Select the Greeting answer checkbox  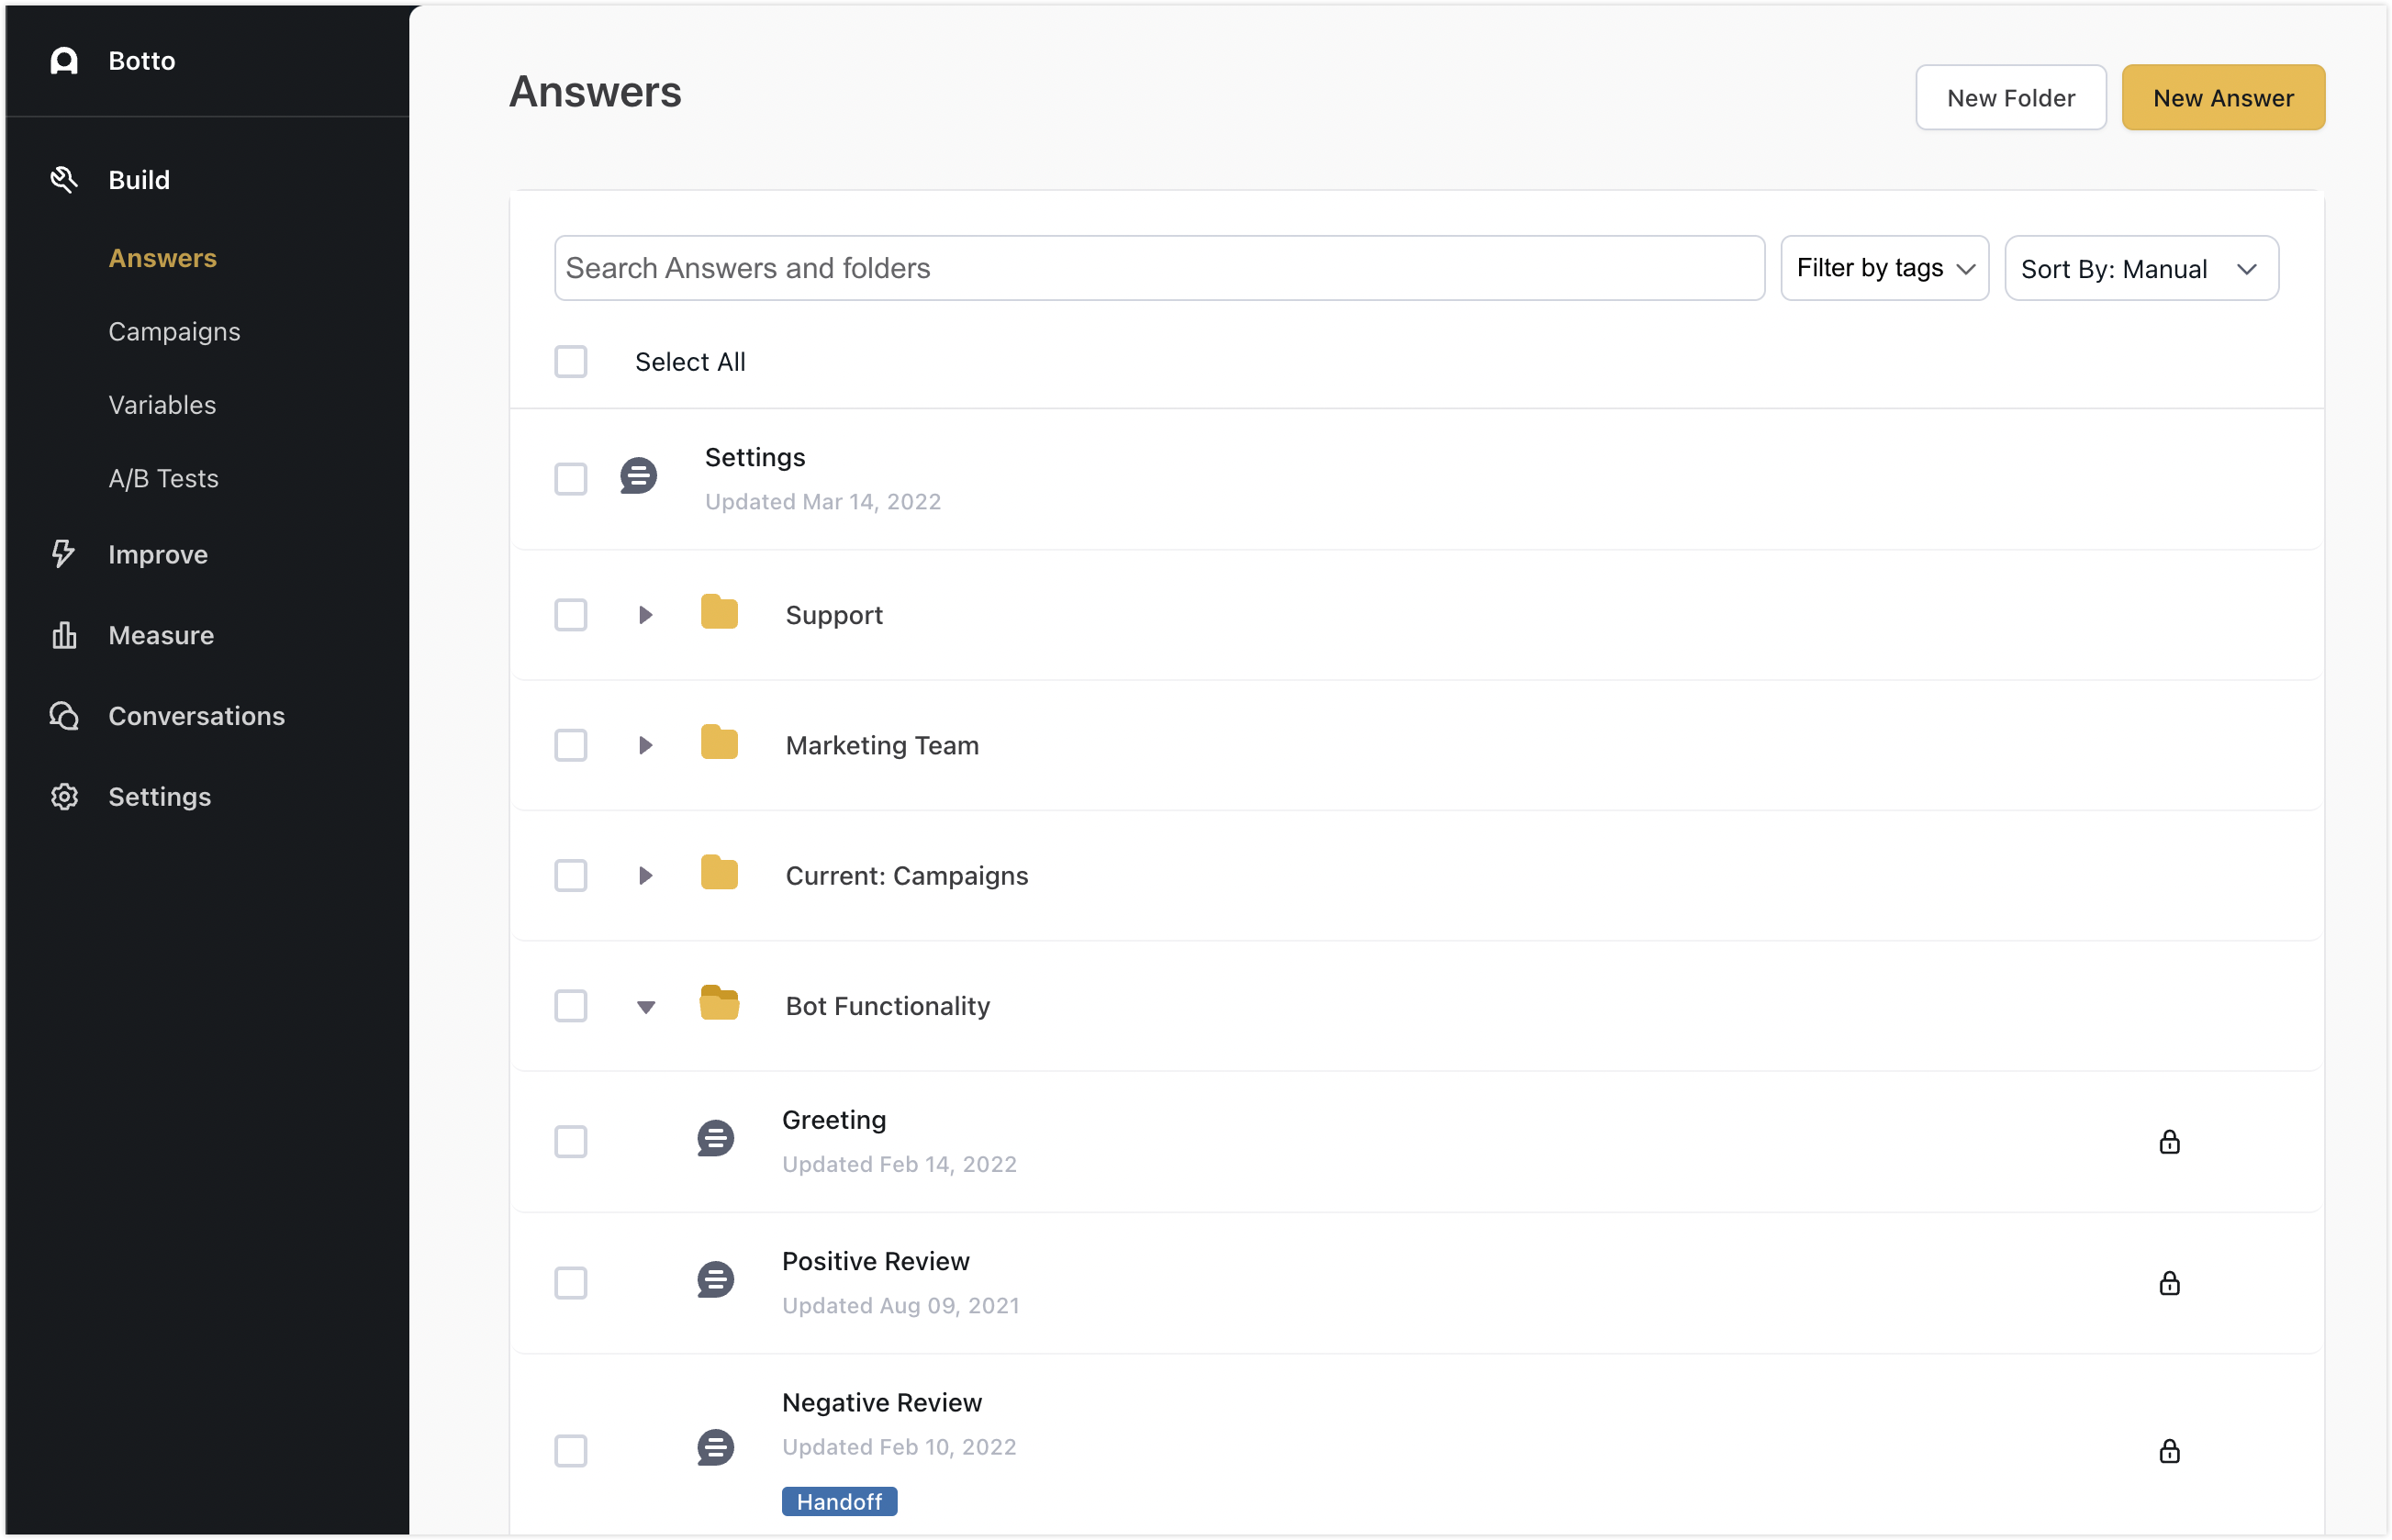(571, 1142)
